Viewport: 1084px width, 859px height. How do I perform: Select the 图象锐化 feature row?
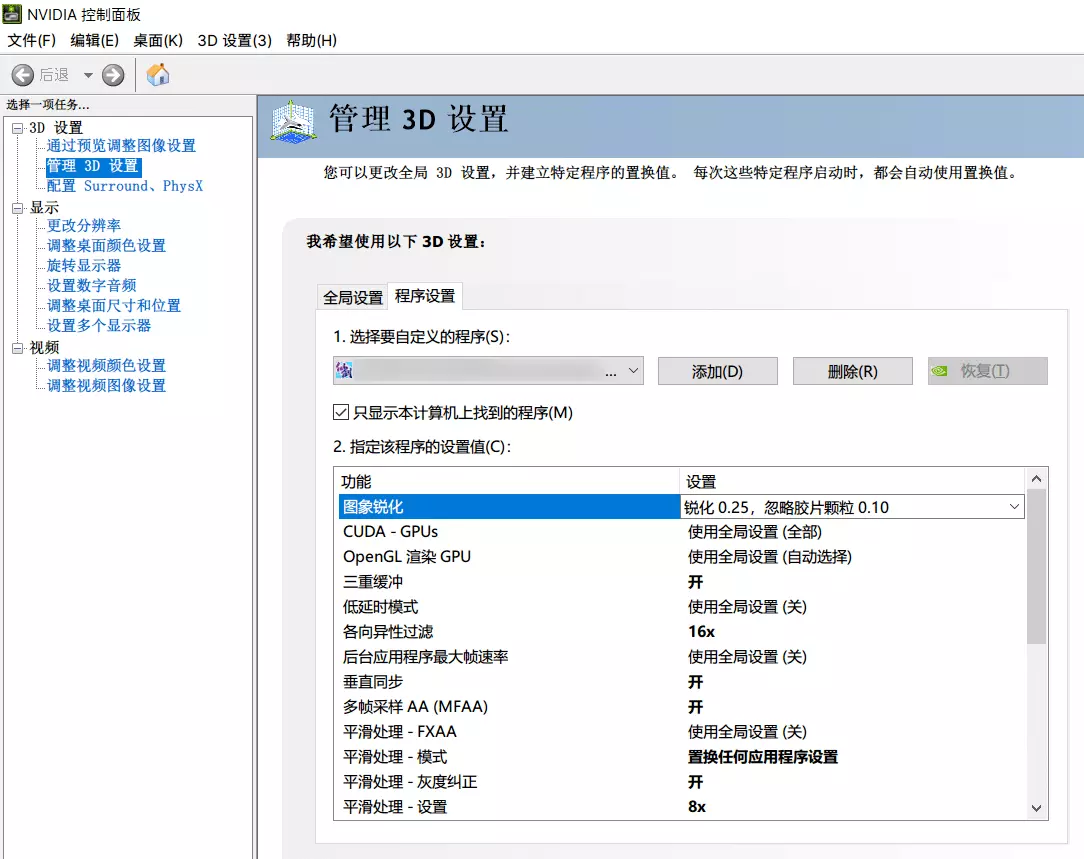510,507
